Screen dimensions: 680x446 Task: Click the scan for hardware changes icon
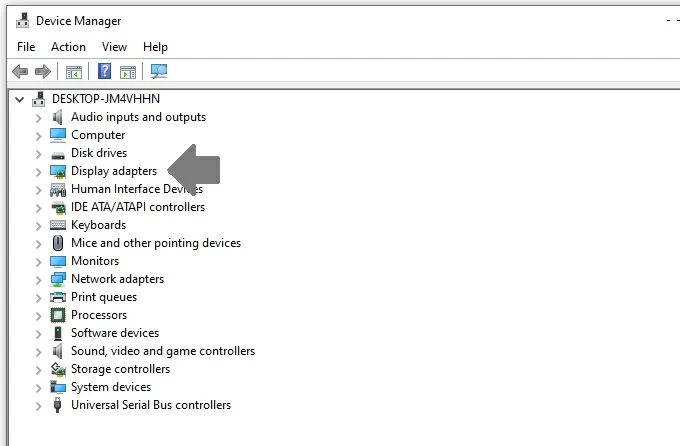click(x=159, y=72)
